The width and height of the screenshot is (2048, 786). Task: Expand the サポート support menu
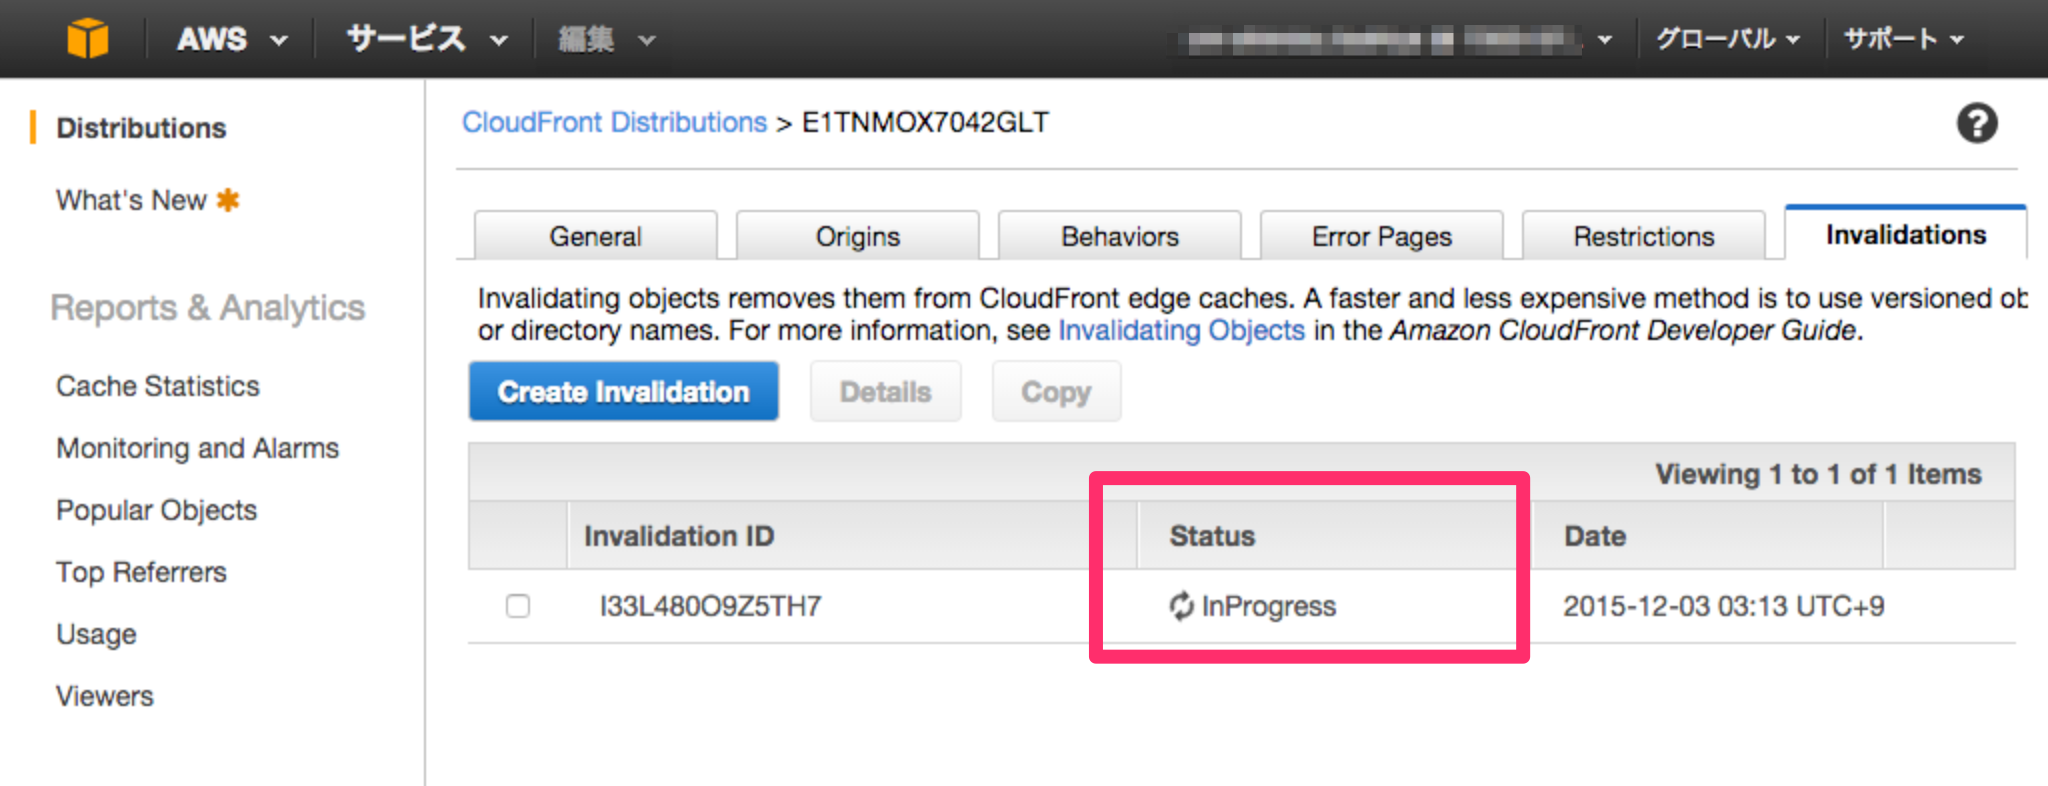(x=1904, y=40)
